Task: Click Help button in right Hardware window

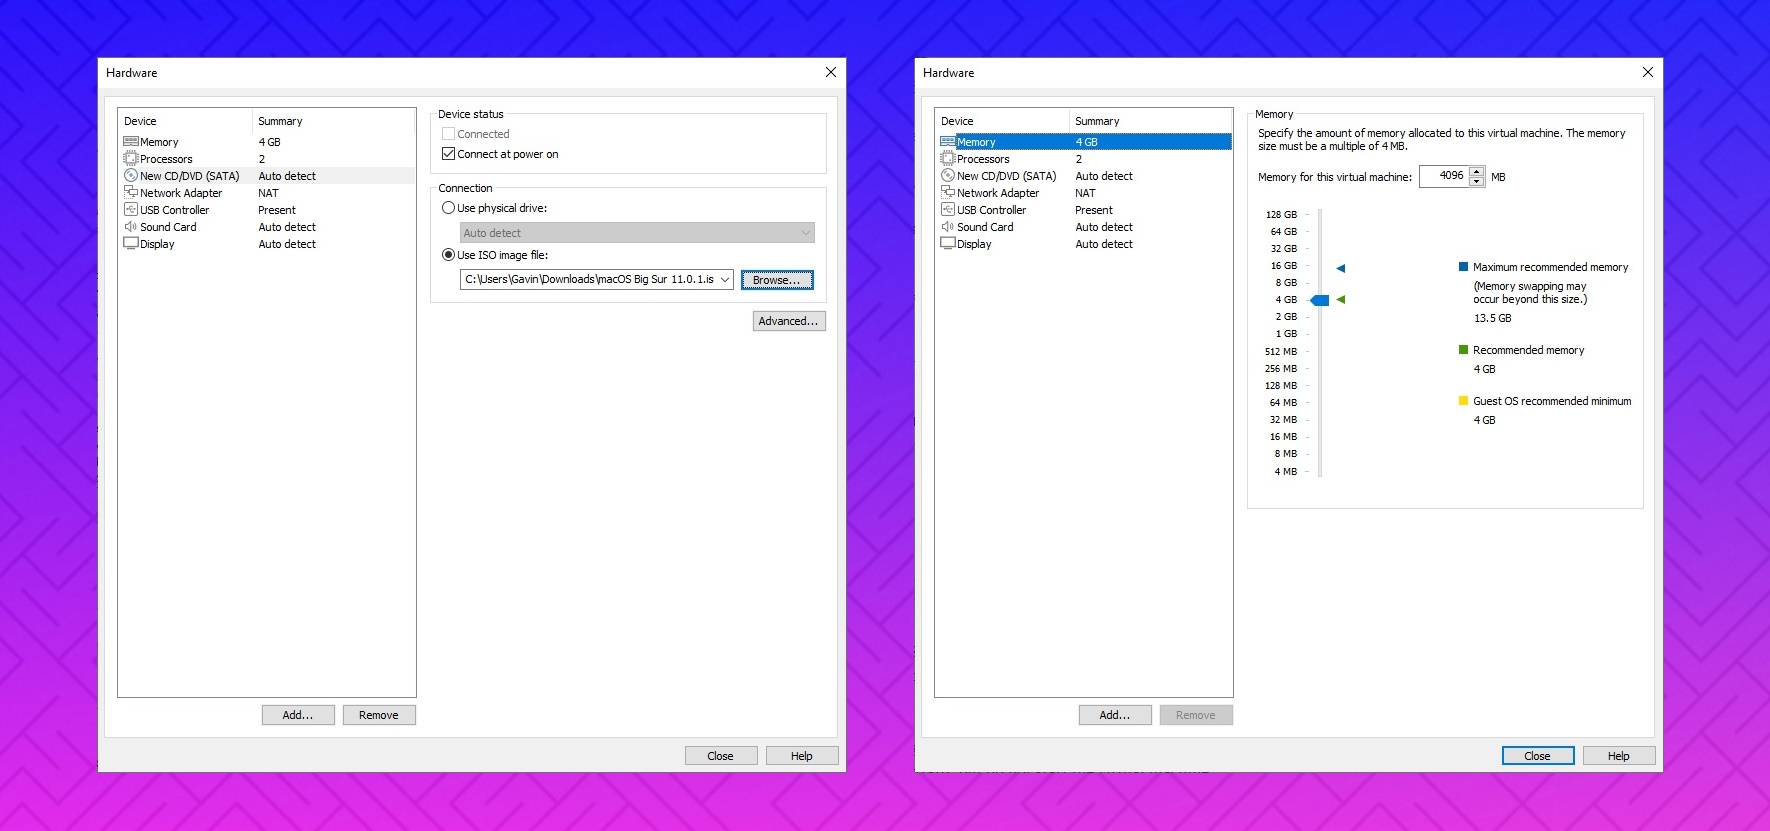Action: coord(1619,756)
